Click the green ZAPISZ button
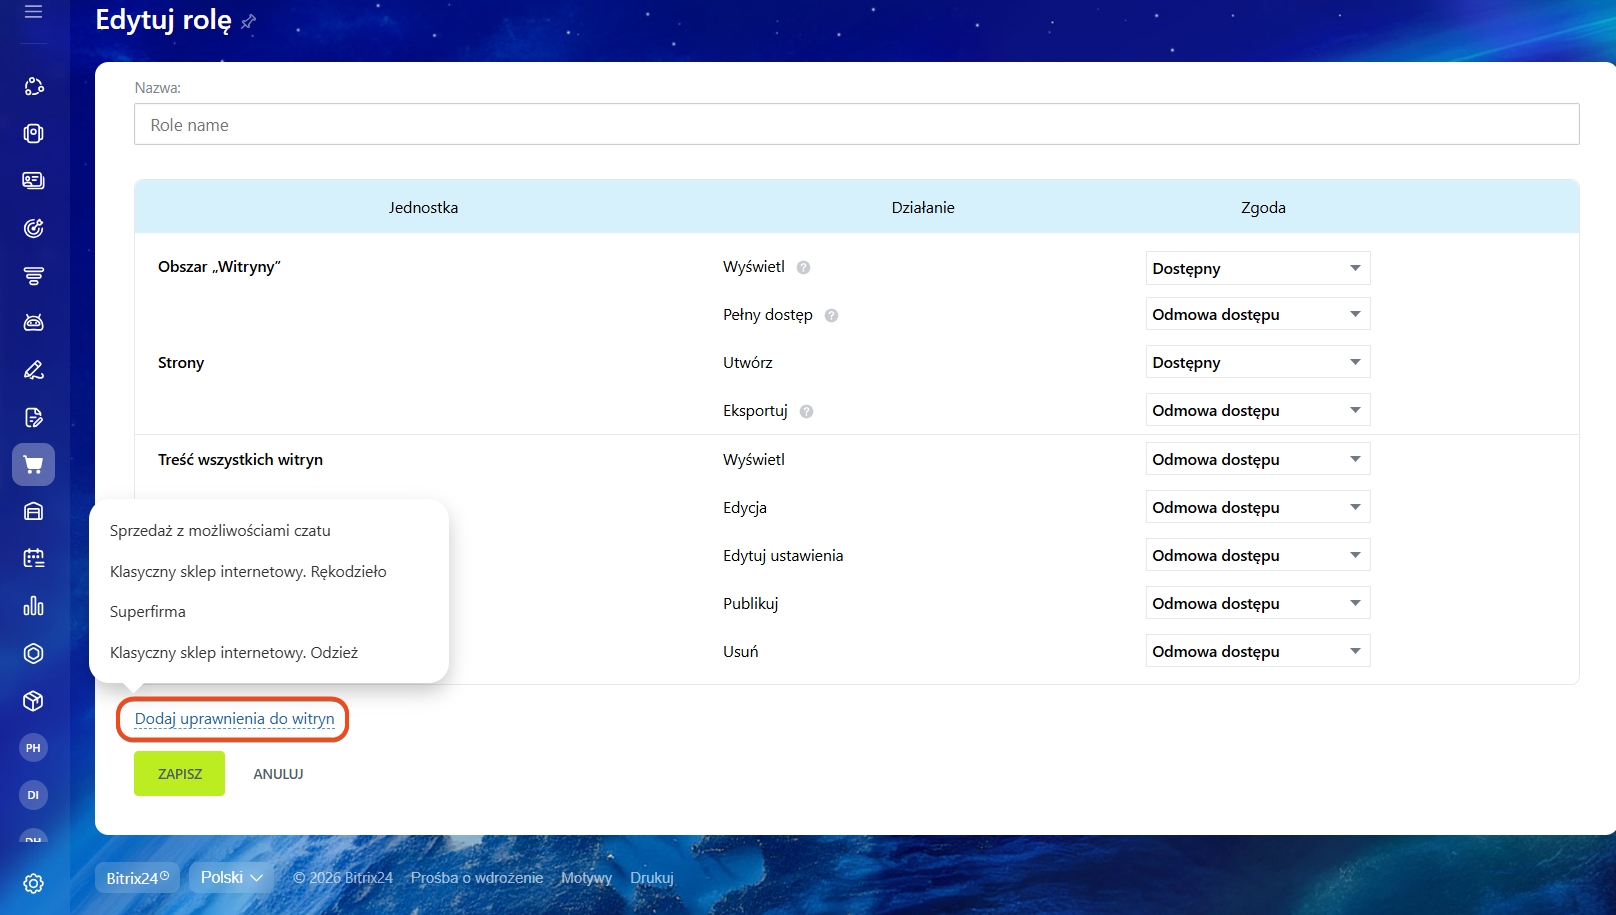 pyautogui.click(x=180, y=774)
